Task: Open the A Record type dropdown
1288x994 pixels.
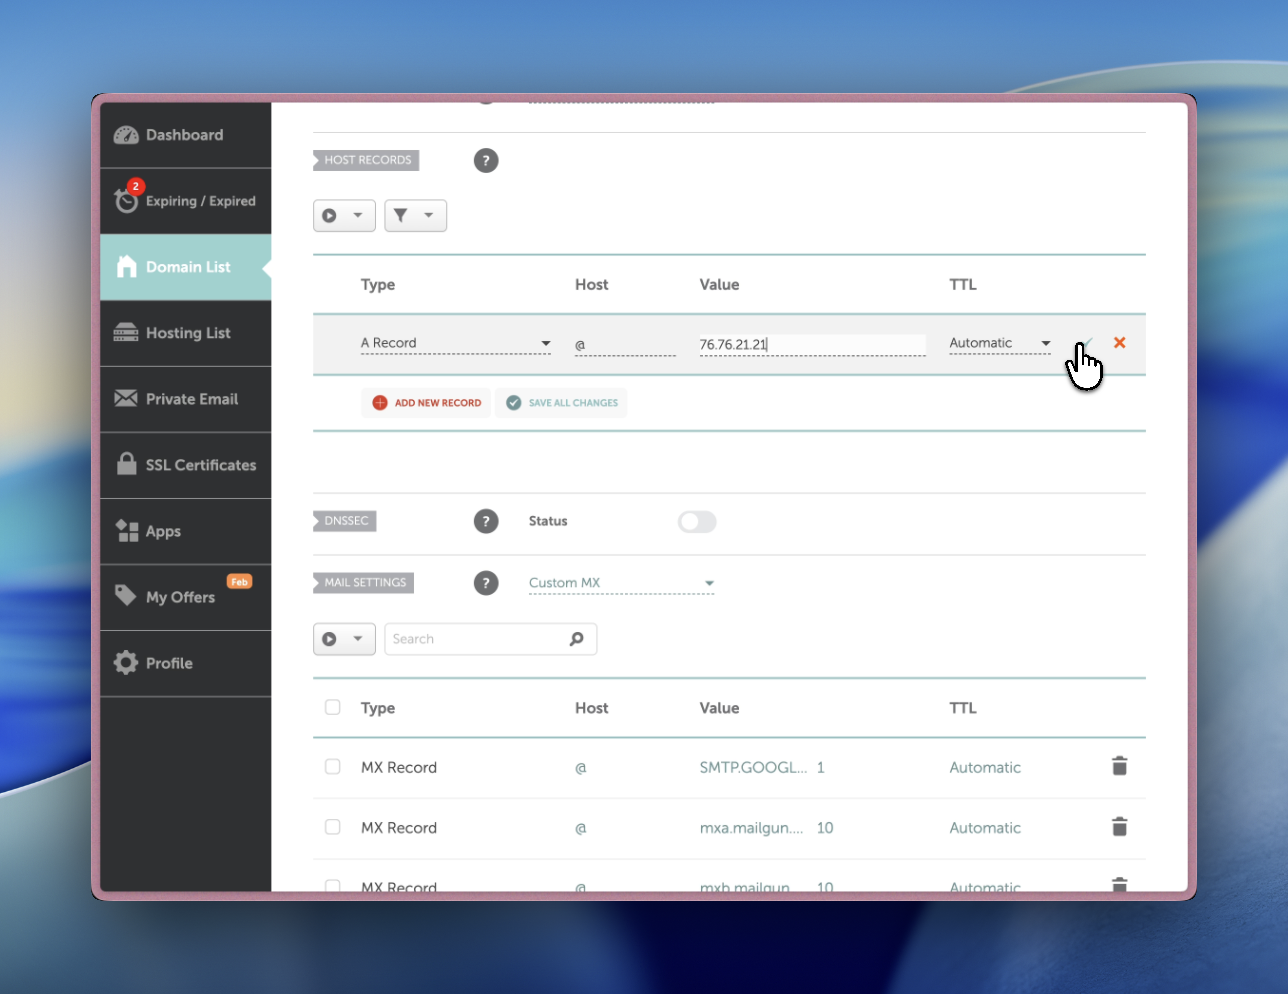Action: tap(456, 342)
